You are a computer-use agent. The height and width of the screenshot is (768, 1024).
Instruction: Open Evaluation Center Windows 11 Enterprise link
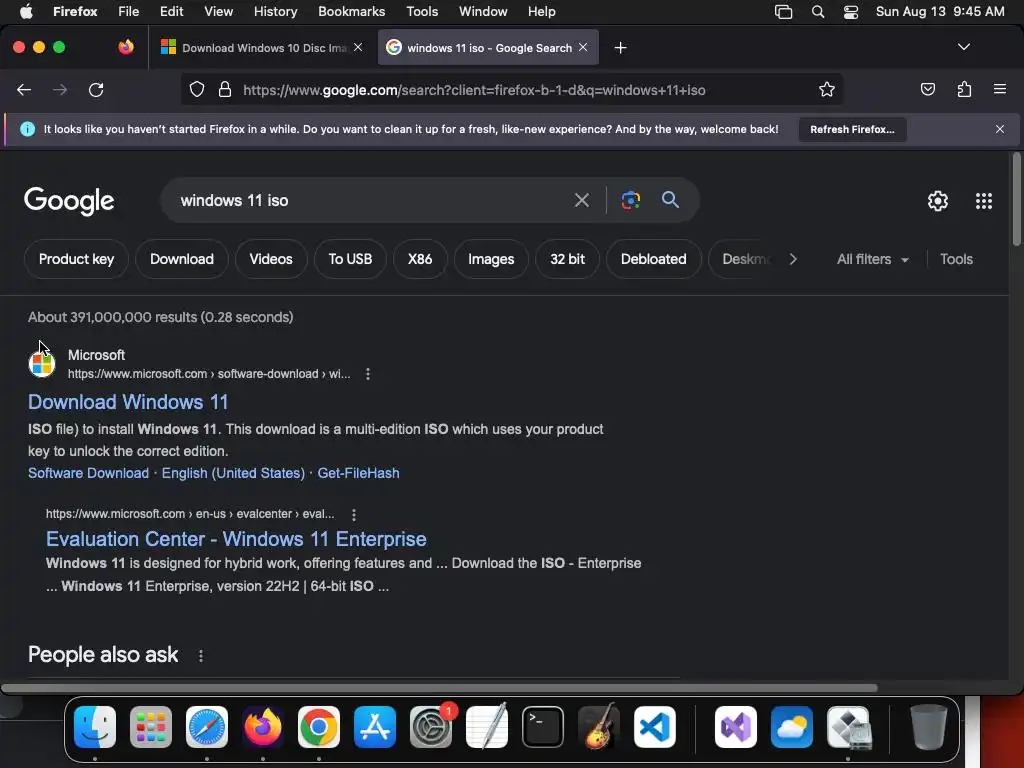(236, 539)
